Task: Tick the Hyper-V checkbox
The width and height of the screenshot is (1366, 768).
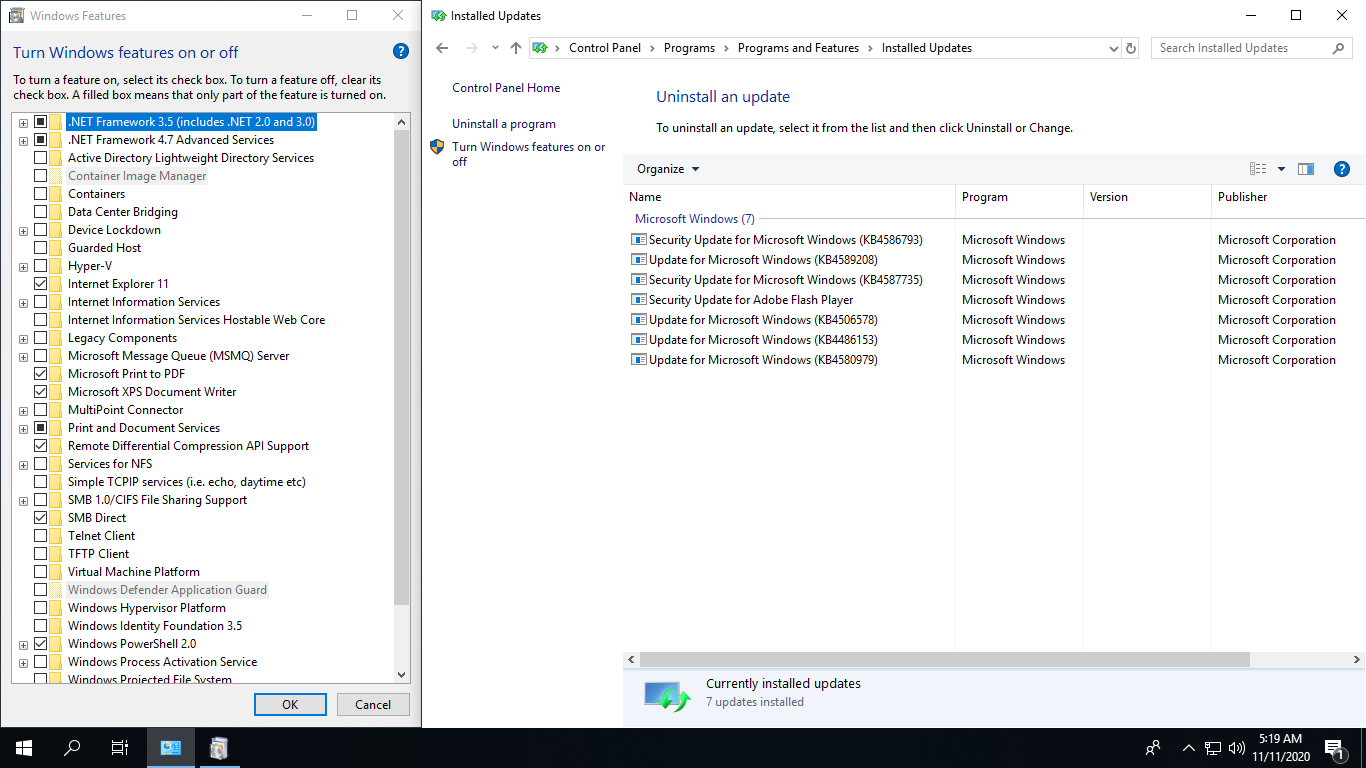Action: tap(41, 266)
